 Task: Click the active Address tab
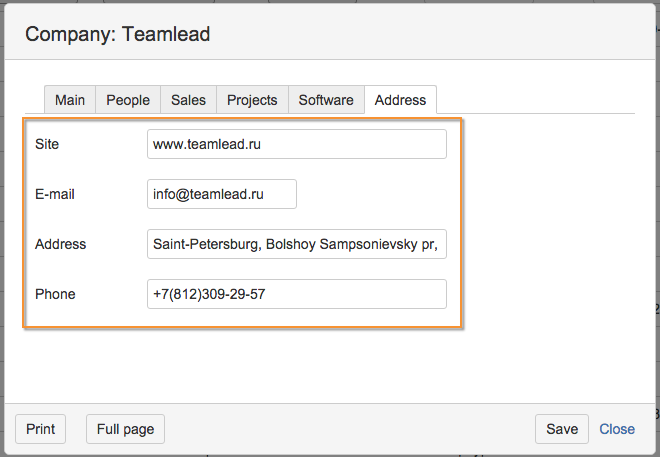click(400, 100)
